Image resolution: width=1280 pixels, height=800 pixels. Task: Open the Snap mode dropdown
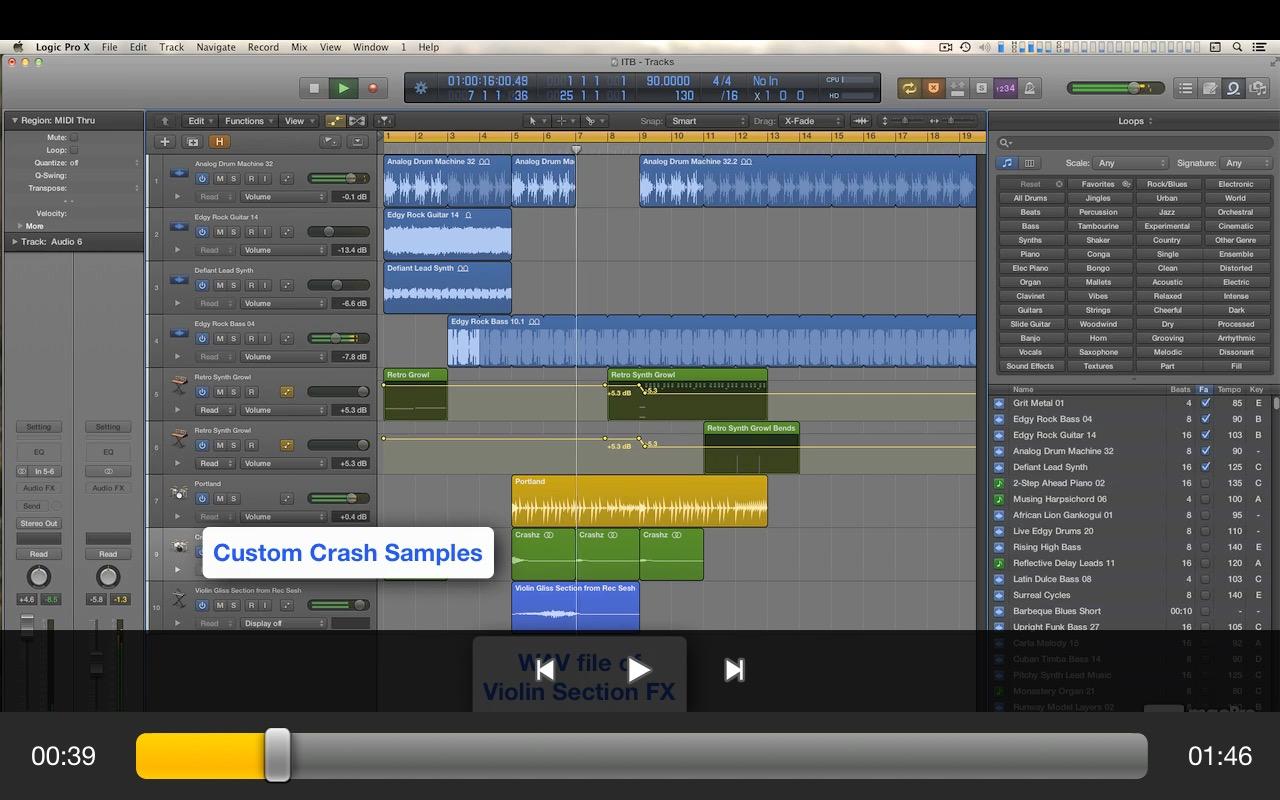click(x=708, y=121)
